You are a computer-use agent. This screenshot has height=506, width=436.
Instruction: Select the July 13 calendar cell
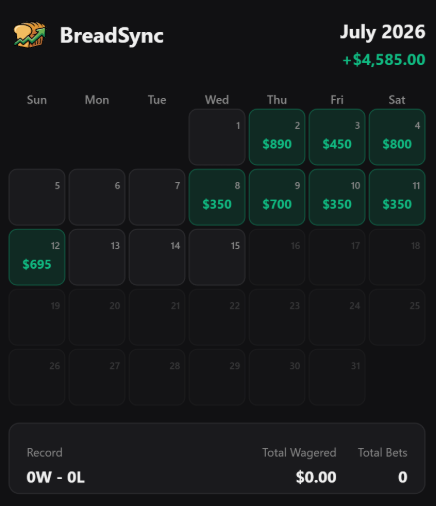pos(97,257)
